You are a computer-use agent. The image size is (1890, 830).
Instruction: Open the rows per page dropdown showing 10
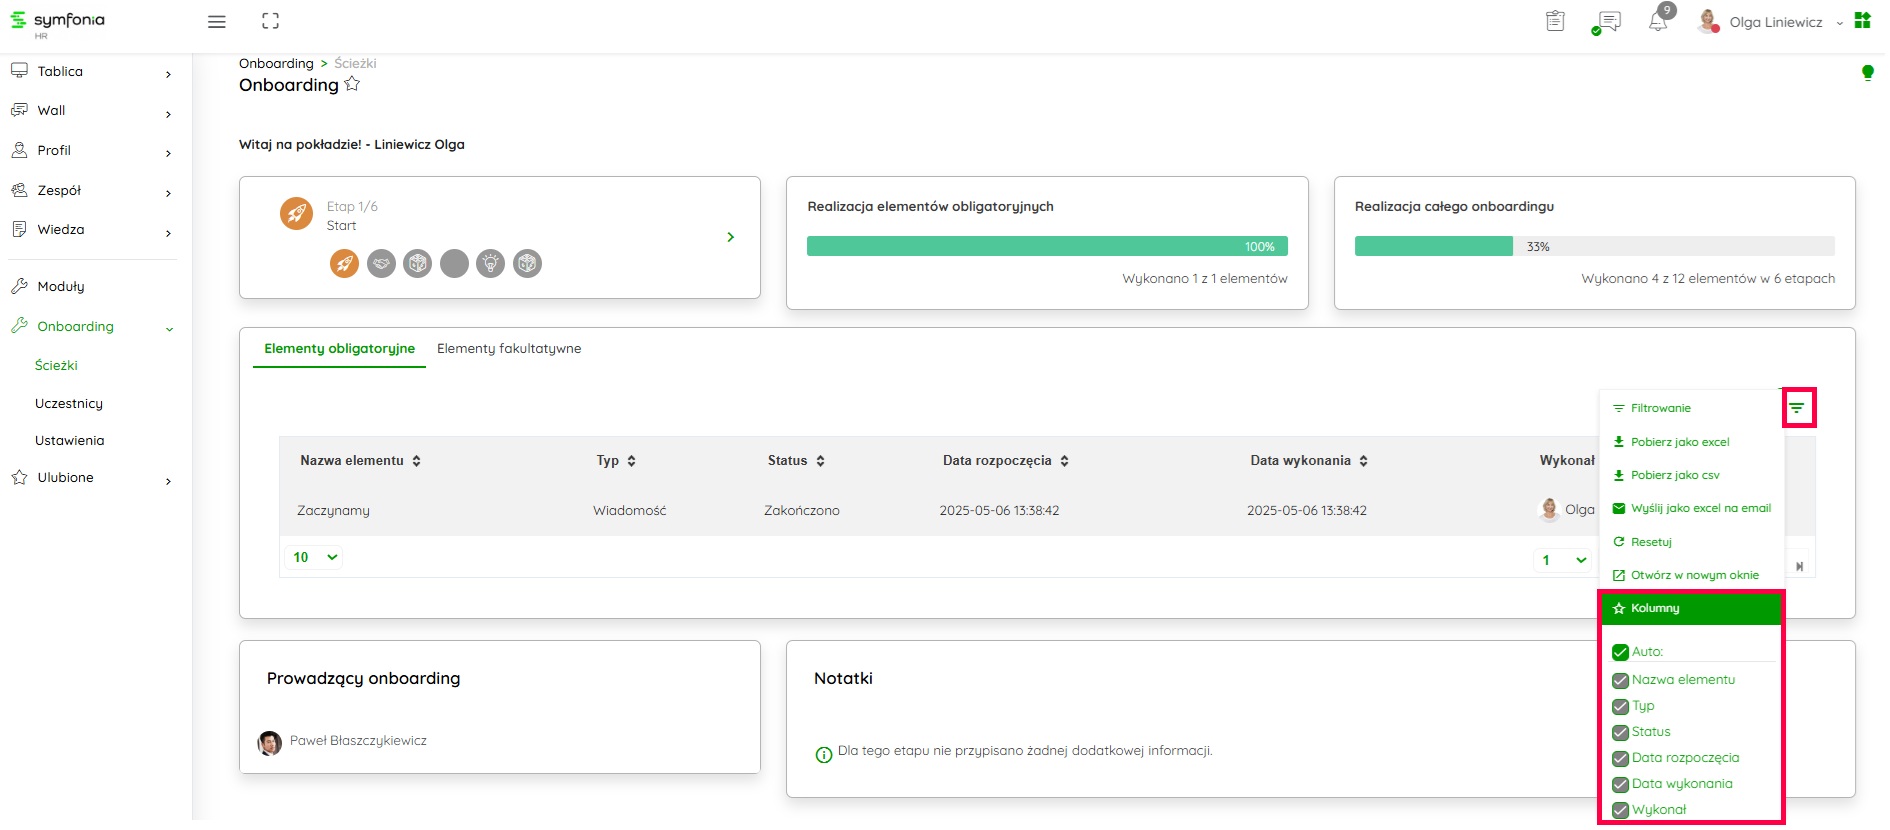click(314, 558)
